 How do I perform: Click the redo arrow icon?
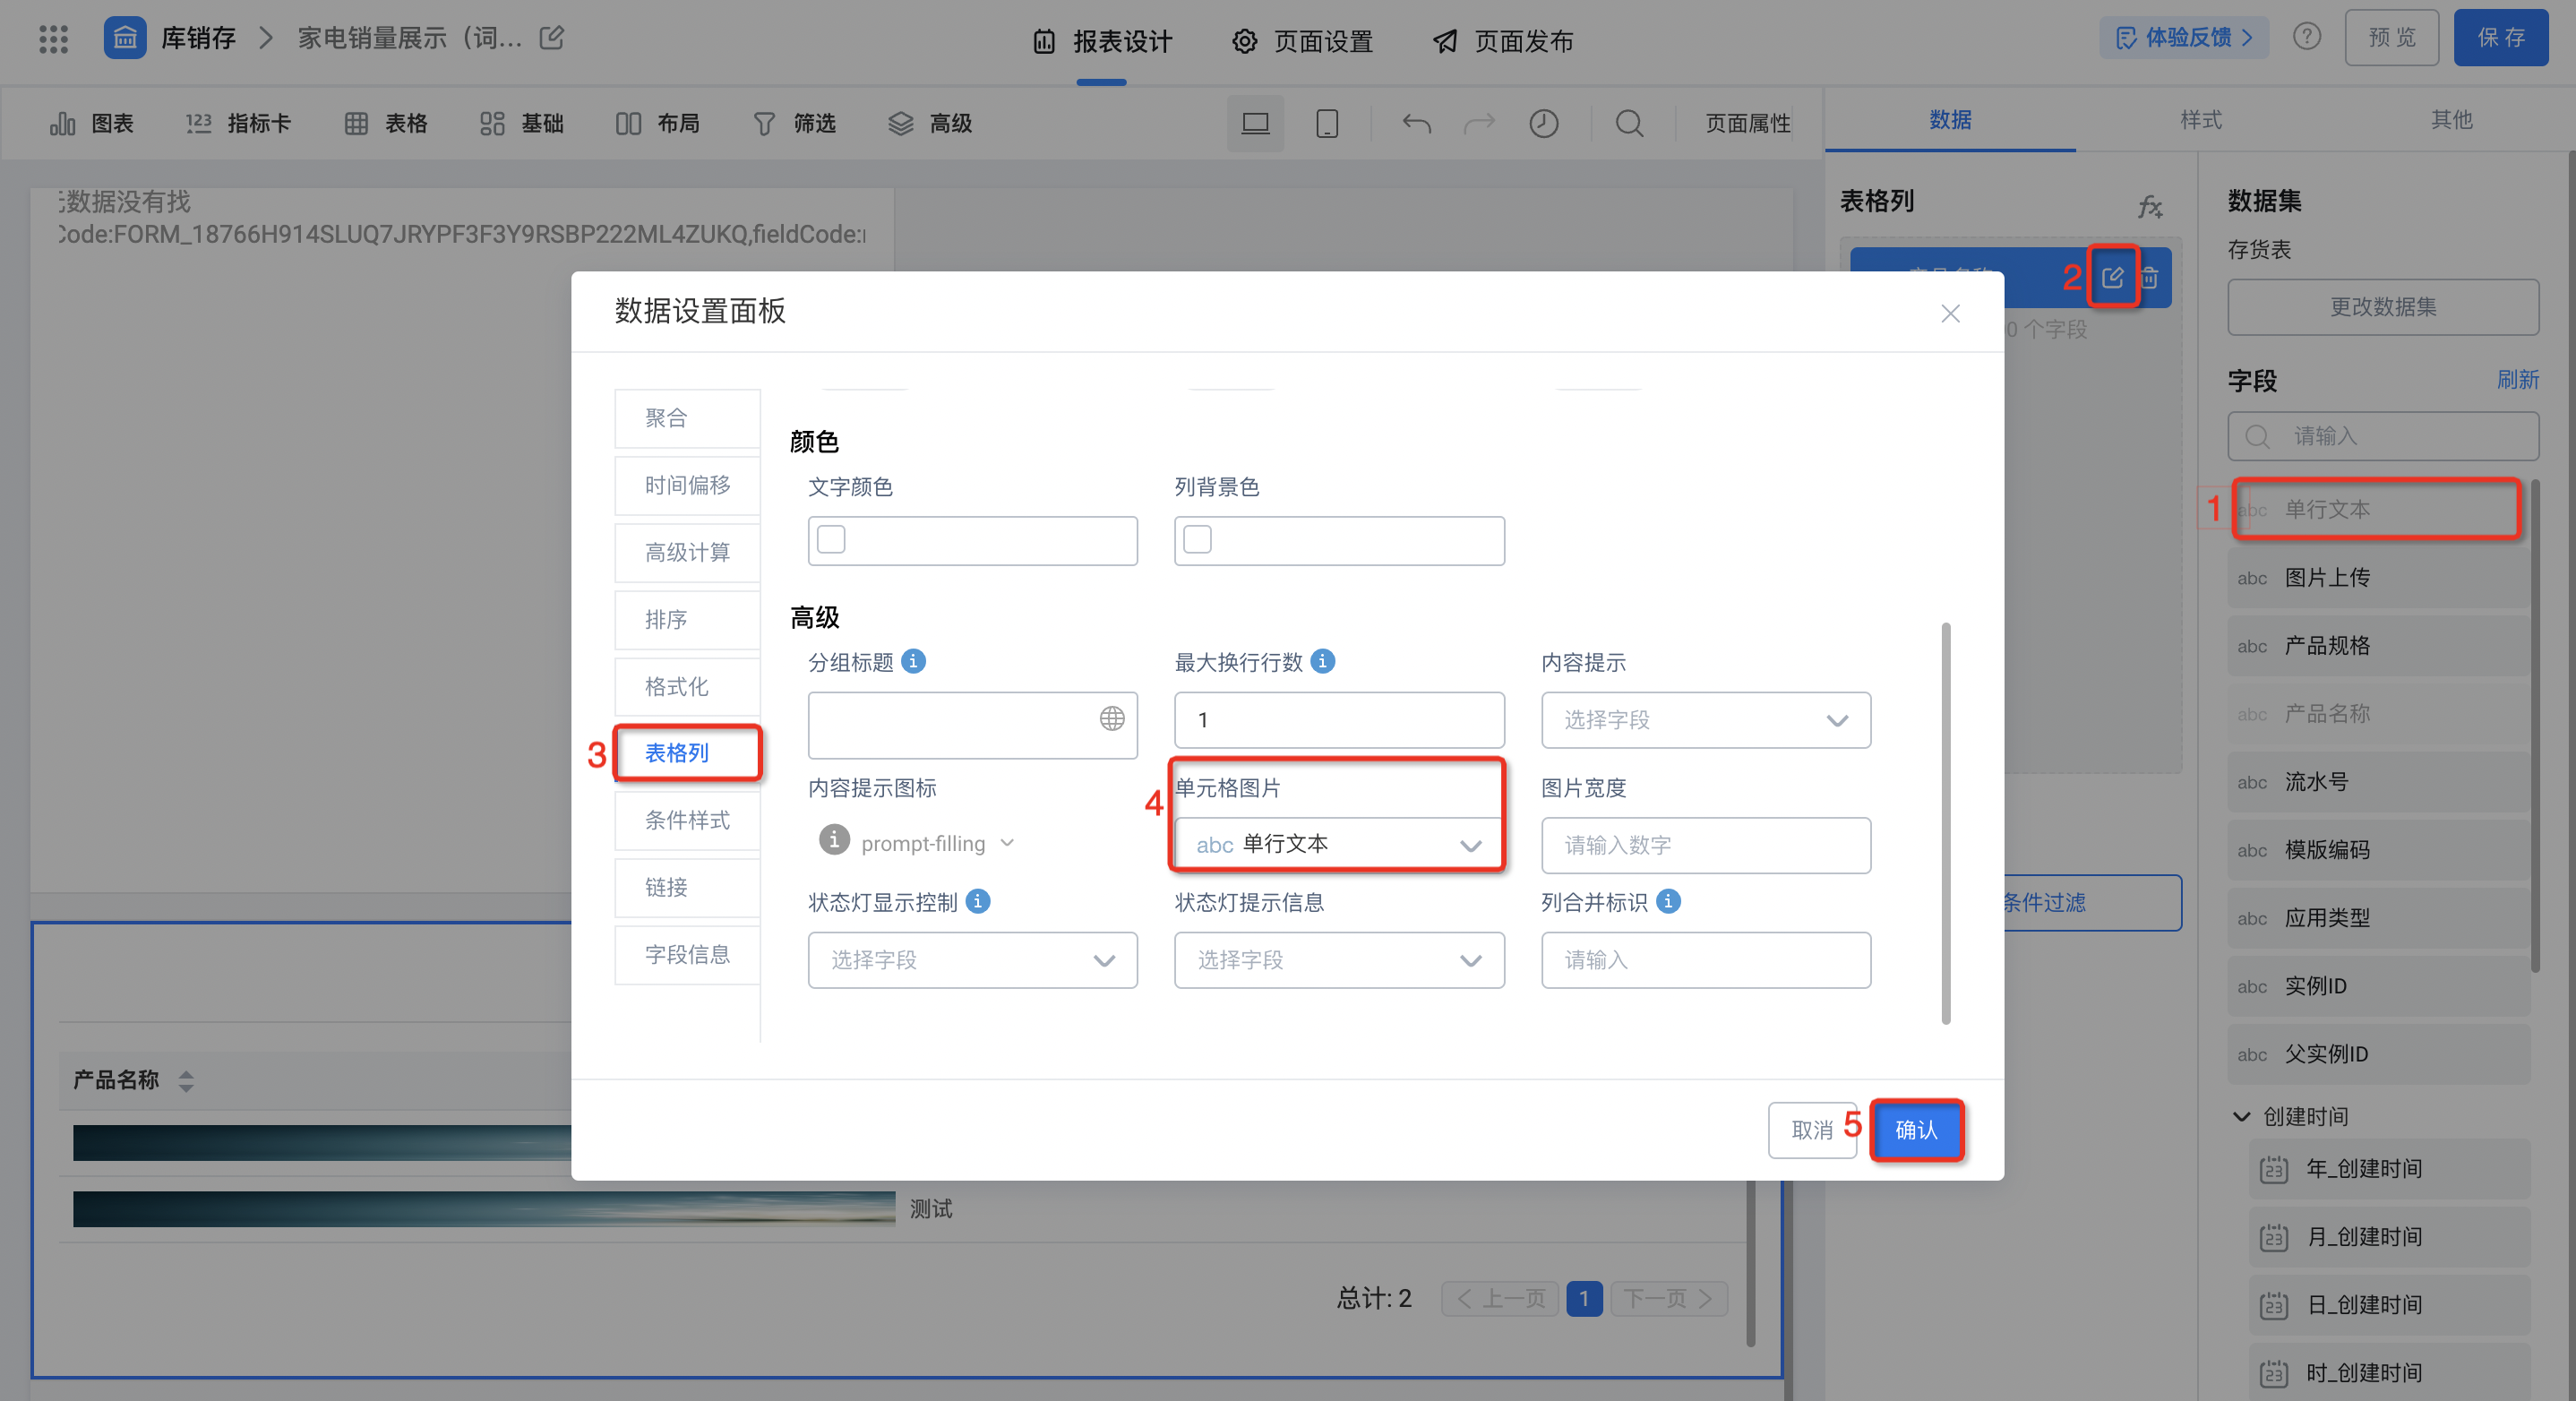pyautogui.click(x=1479, y=123)
